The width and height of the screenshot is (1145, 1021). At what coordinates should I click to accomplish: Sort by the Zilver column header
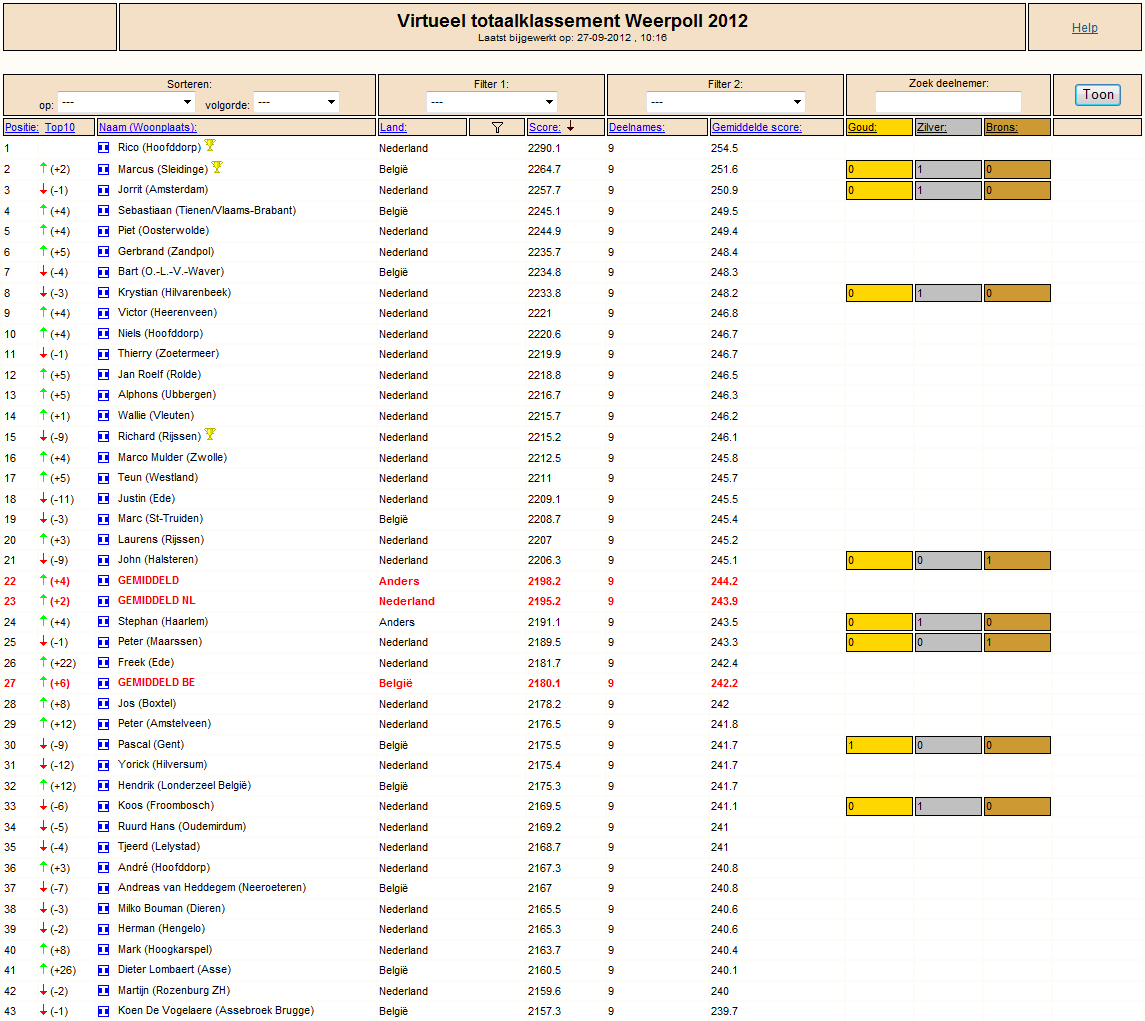click(x=932, y=127)
